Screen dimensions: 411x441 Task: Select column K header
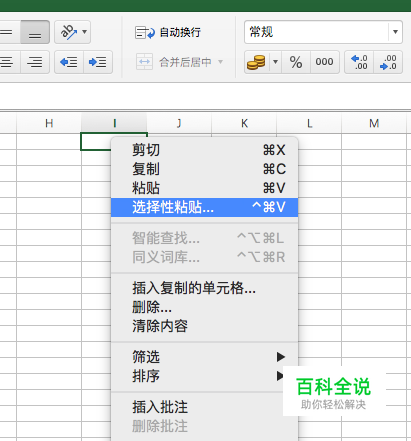(x=244, y=123)
